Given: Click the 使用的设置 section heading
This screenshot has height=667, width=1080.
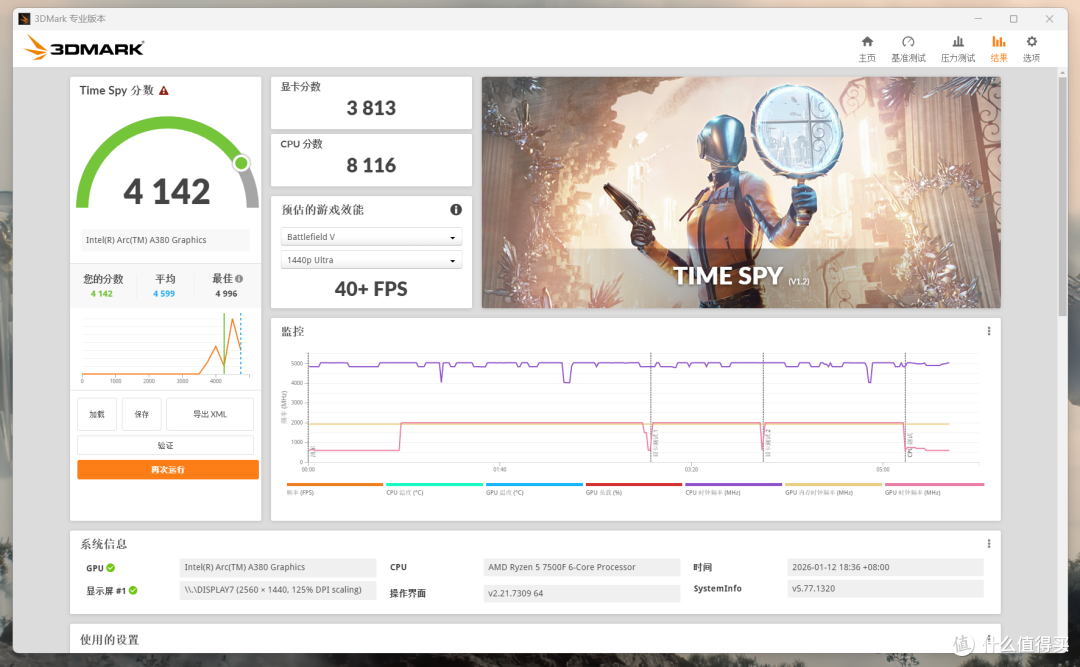Looking at the screenshot, I should [110, 640].
